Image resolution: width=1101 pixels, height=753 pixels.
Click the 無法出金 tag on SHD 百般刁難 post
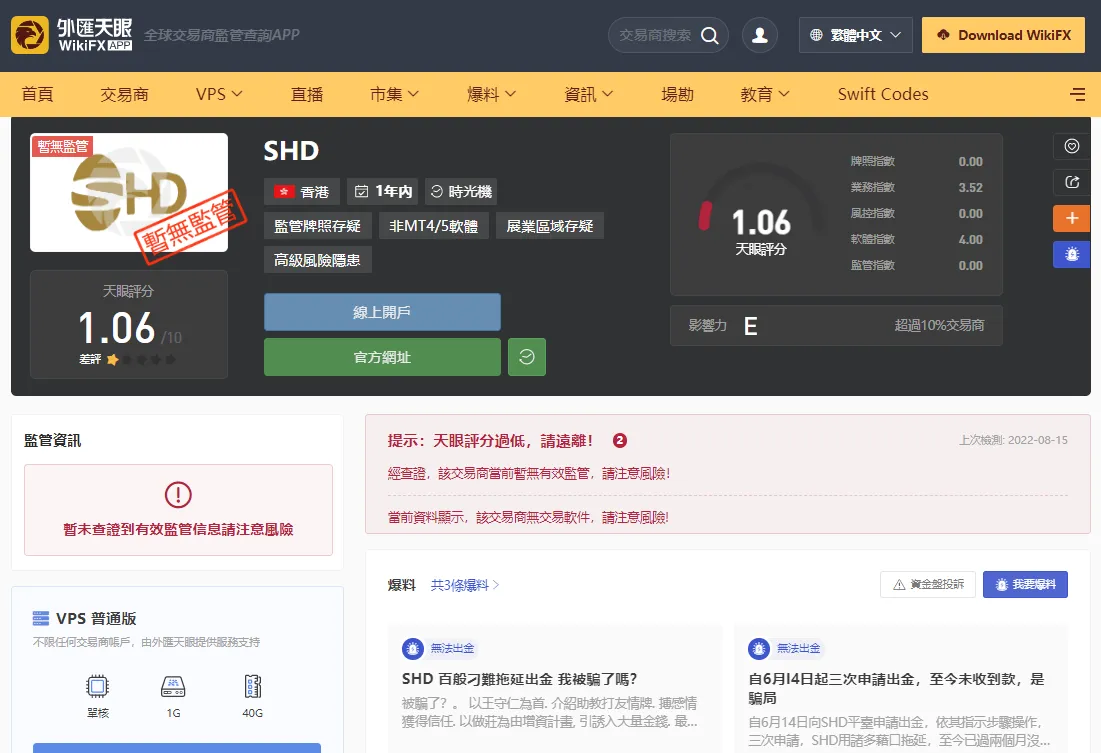coord(452,648)
